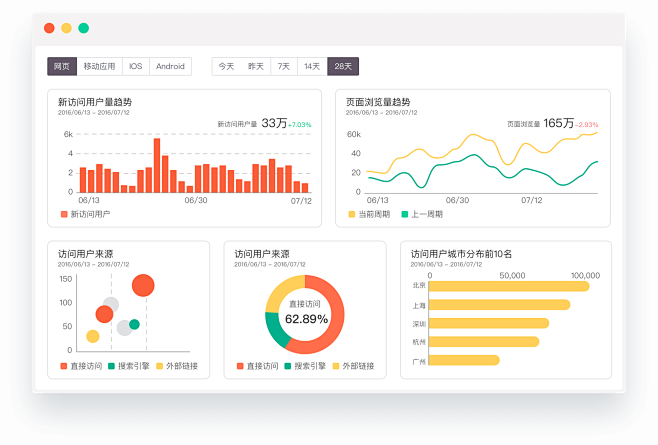Click the 页面浏览量趋势 chart title
Screen dimensions: 658x445
click(378, 102)
